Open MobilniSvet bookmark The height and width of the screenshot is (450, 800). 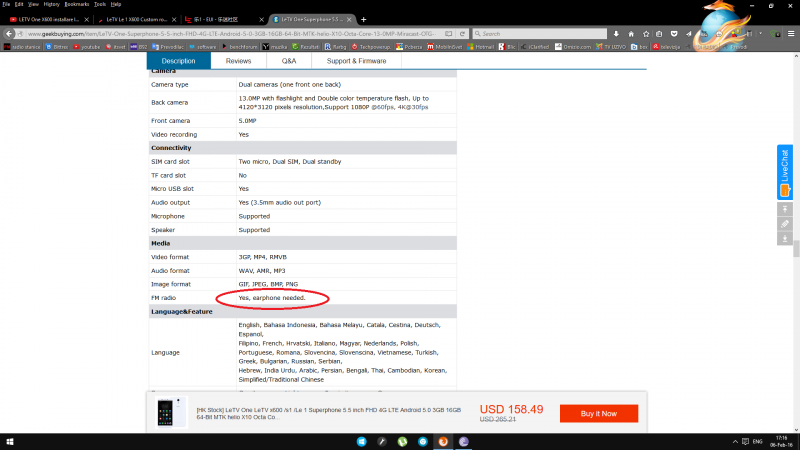444,47
